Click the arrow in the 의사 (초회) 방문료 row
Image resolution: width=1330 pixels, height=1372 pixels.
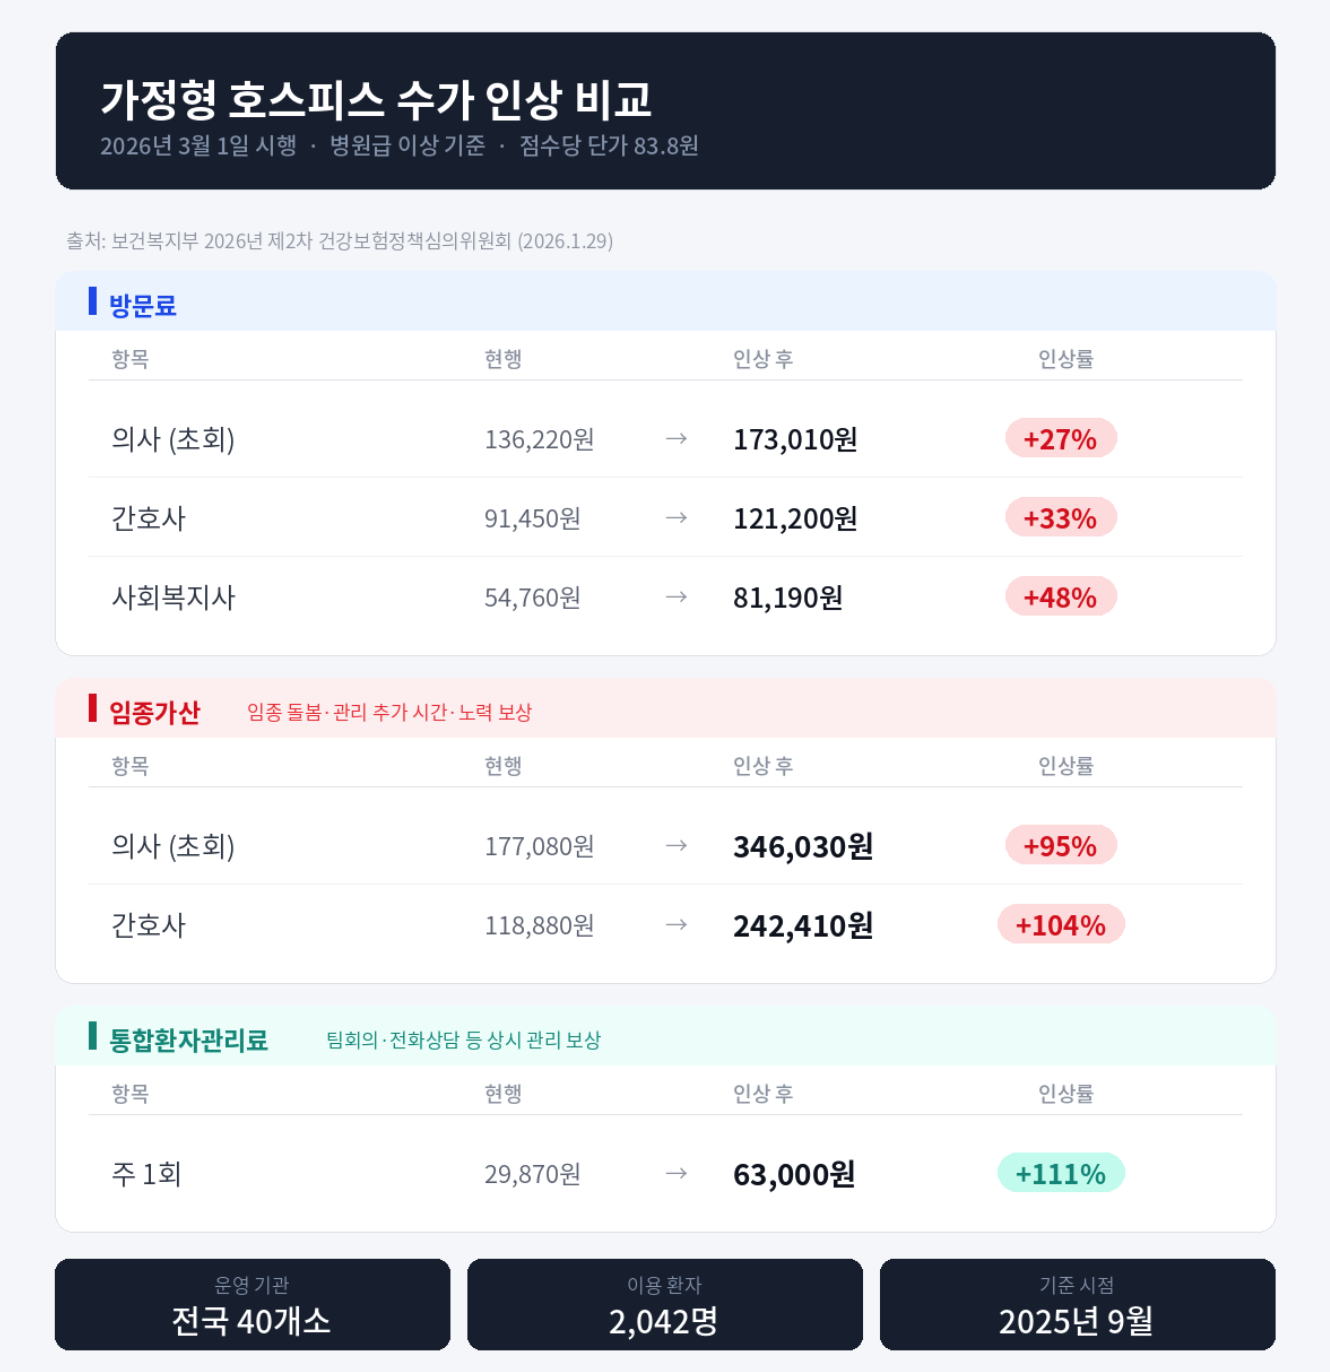(x=676, y=439)
